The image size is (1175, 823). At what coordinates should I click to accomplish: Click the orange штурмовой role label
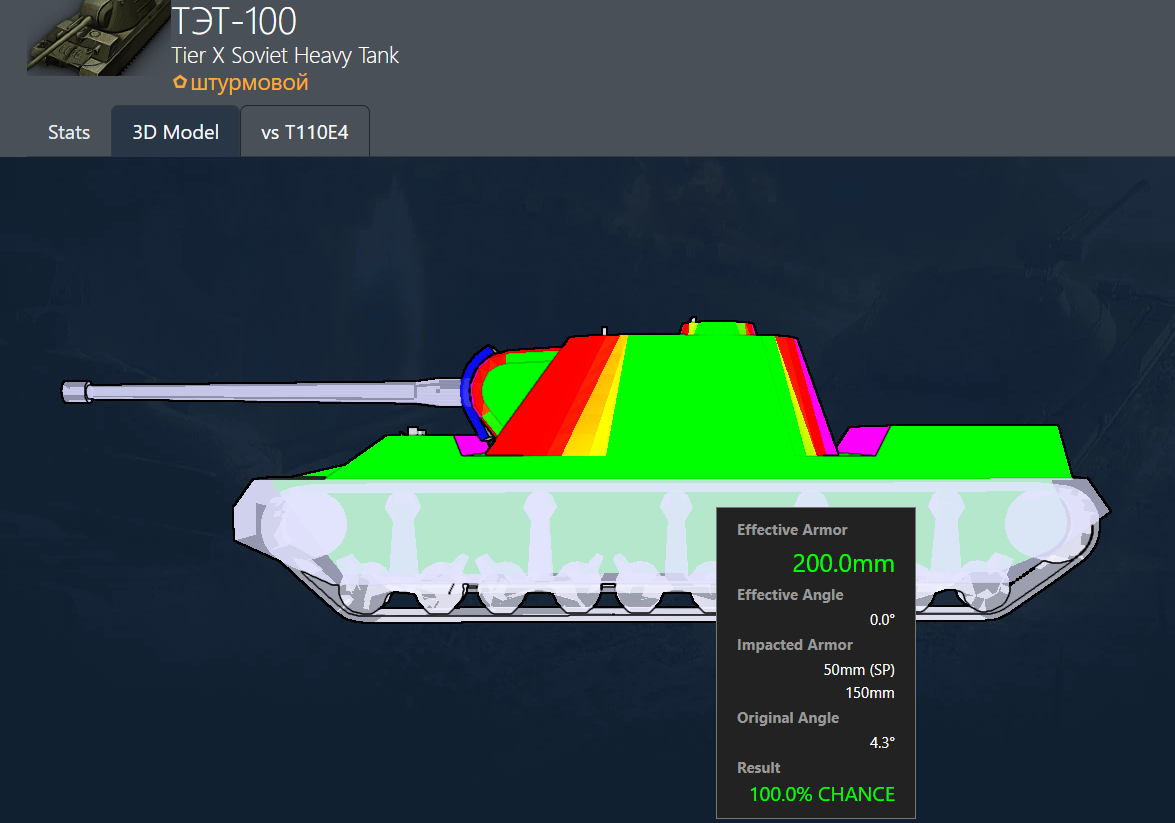pyautogui.click(x=250, y=82)
